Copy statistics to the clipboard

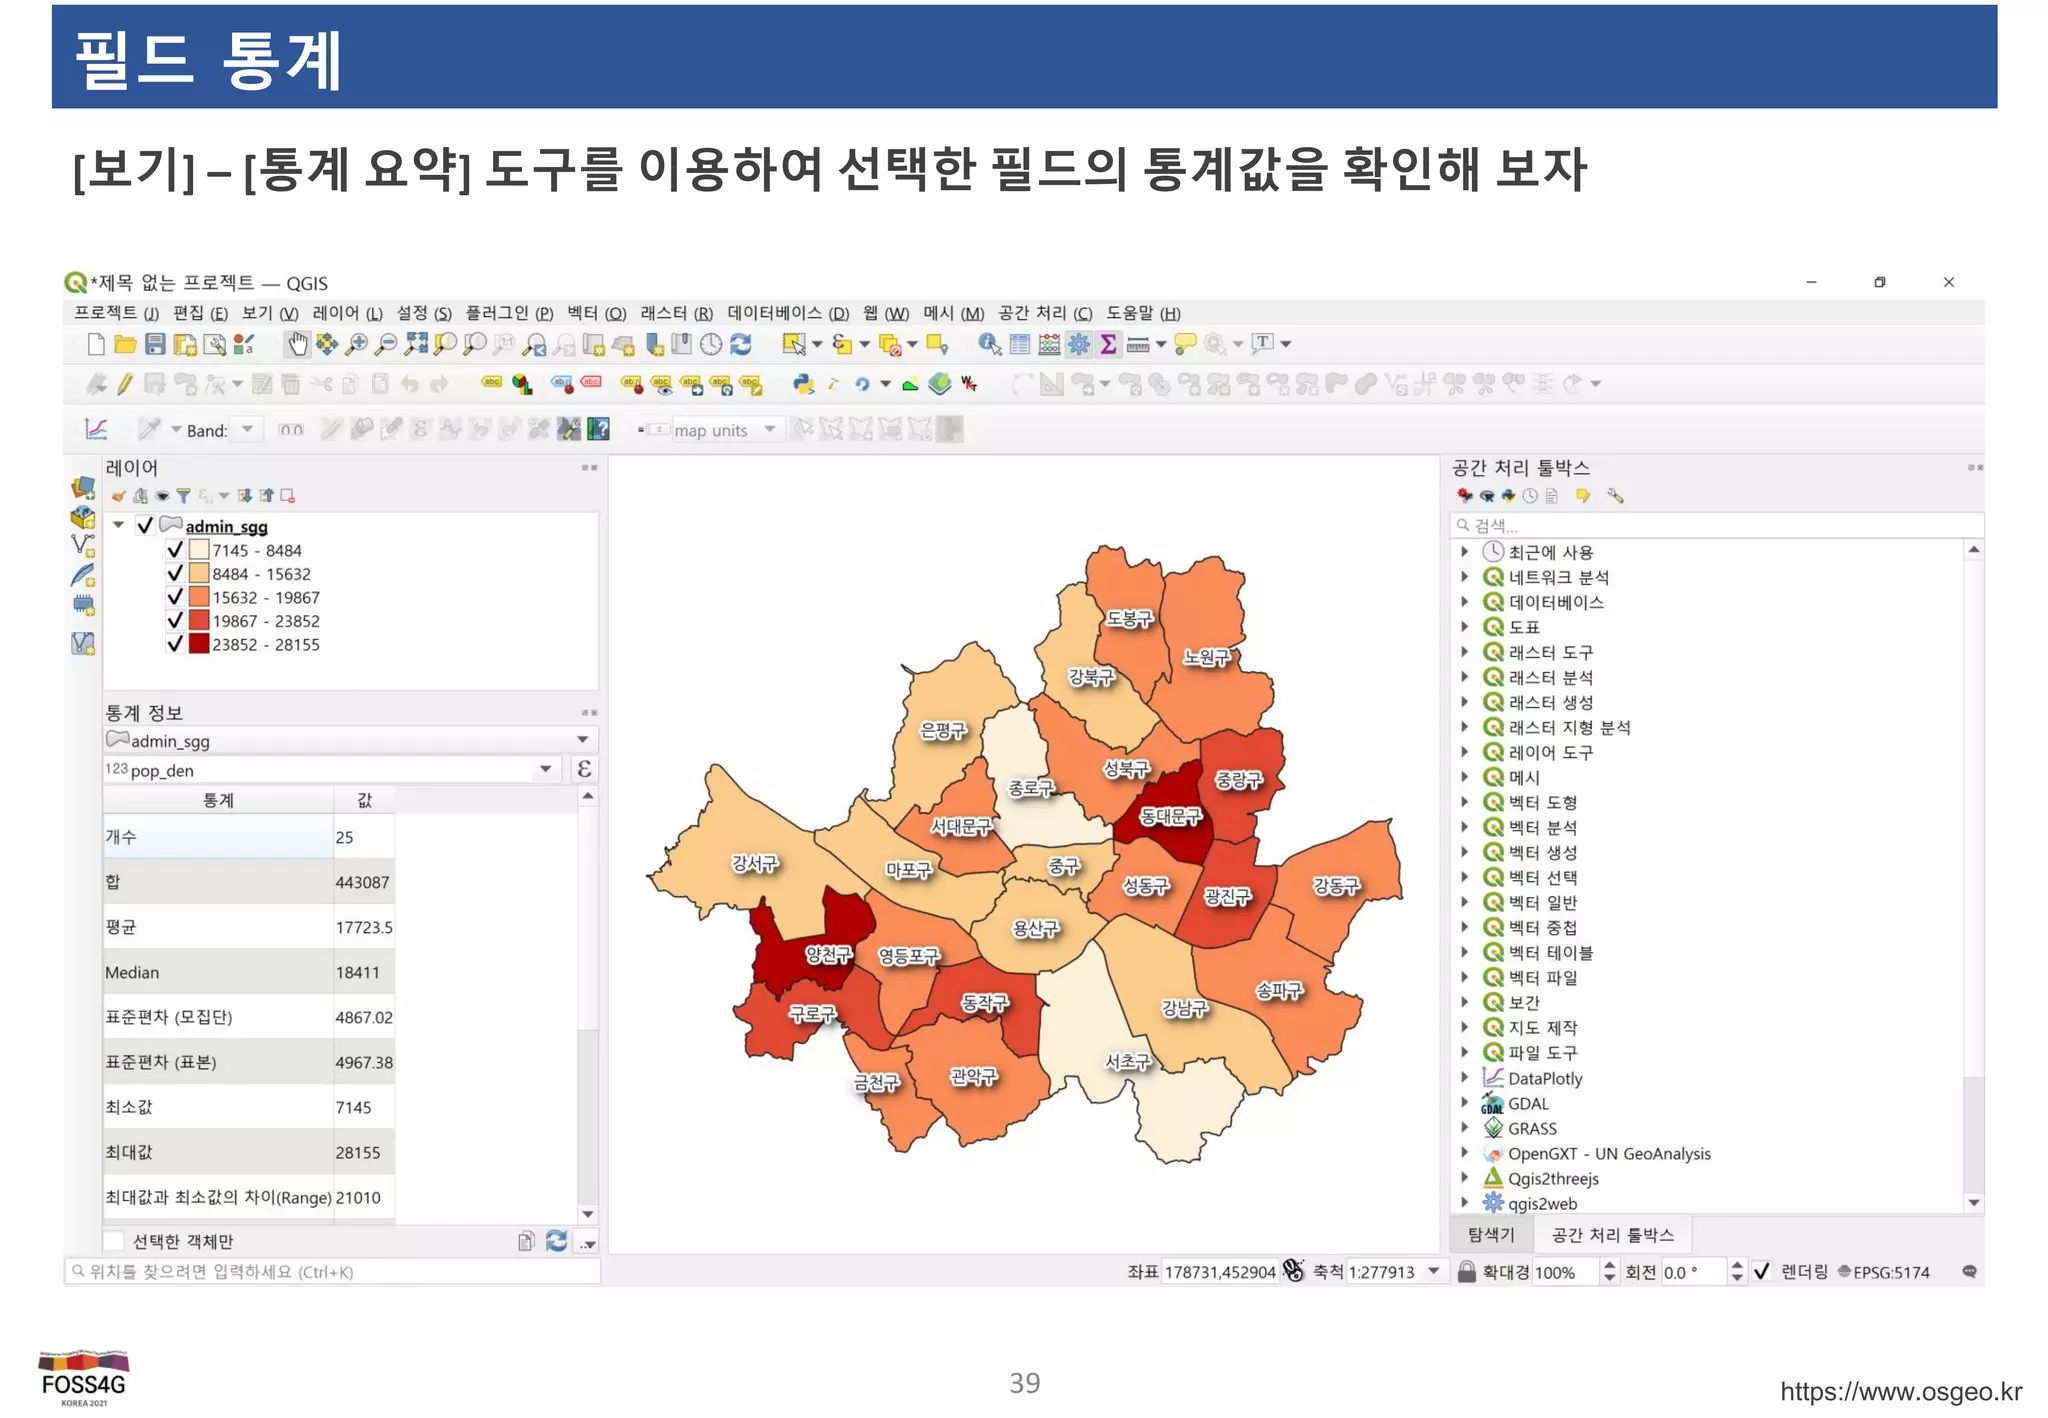coord(526,1241)
